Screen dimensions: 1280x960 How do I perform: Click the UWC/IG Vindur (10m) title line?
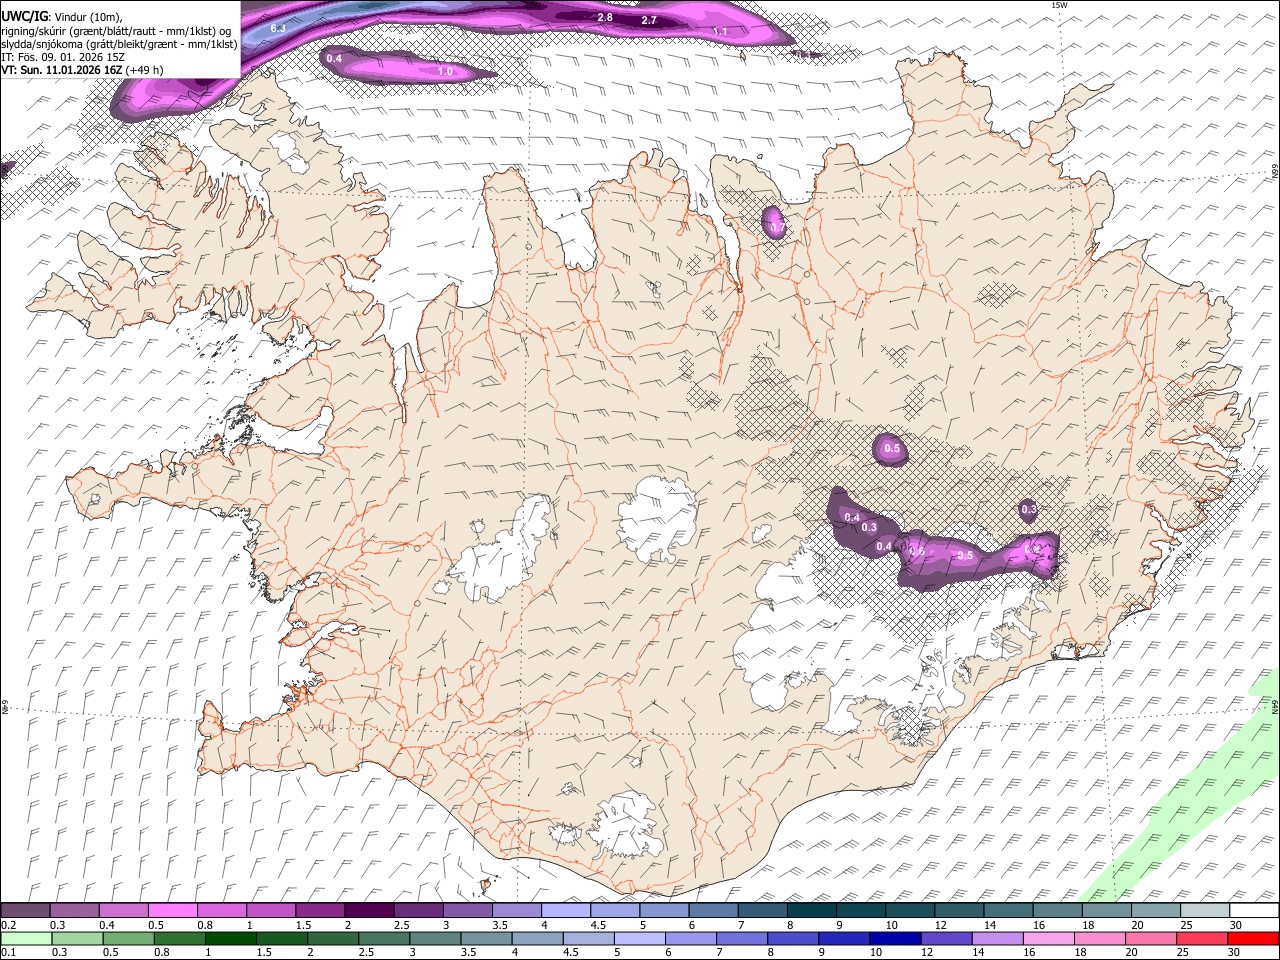(61, 16)
